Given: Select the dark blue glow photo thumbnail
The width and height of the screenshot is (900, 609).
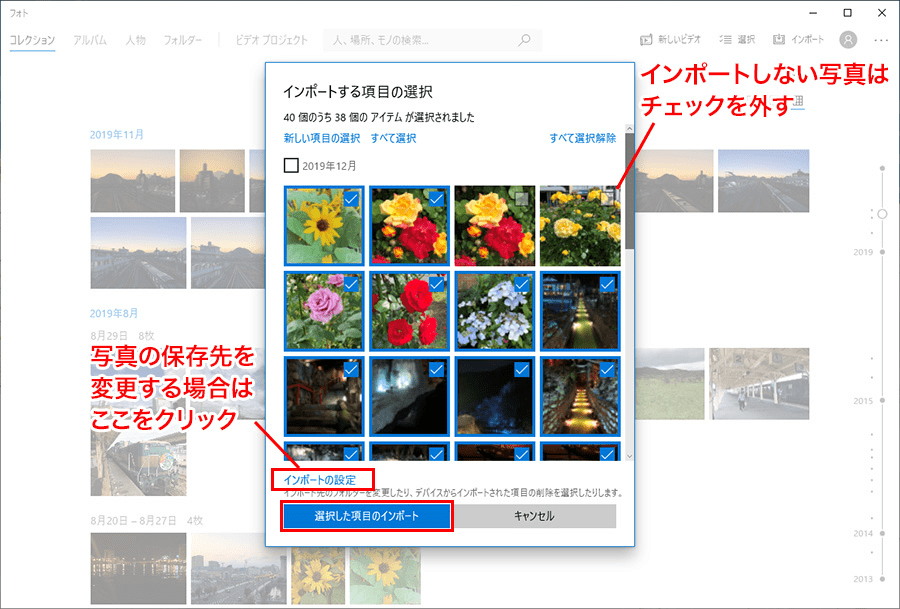Looking at the screenshot, I should coord(495,397).
